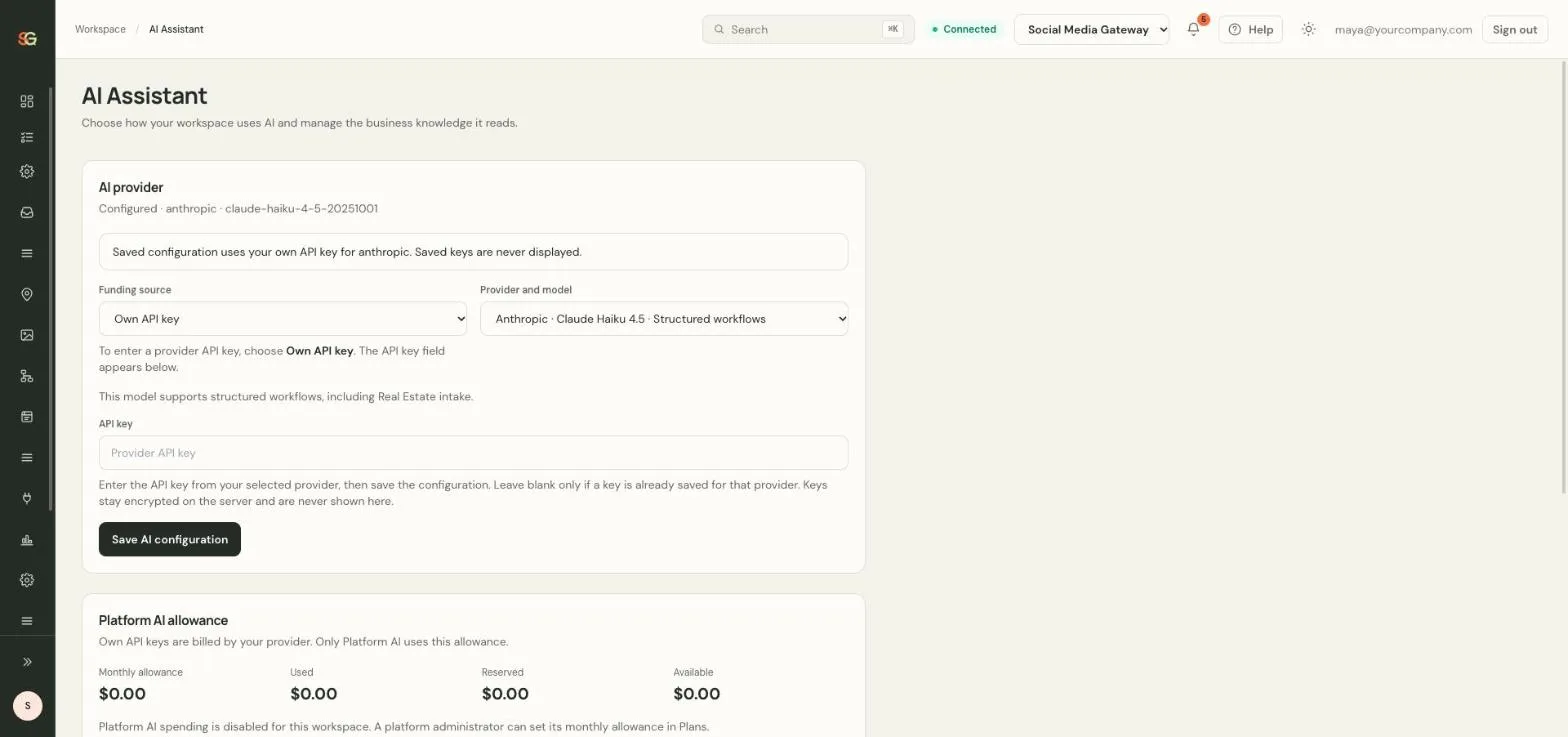The height and width of the screenshot is (737, 1568).
Task: Click the S user avatar
Action: pyautogui.click(x=27, y=705)
